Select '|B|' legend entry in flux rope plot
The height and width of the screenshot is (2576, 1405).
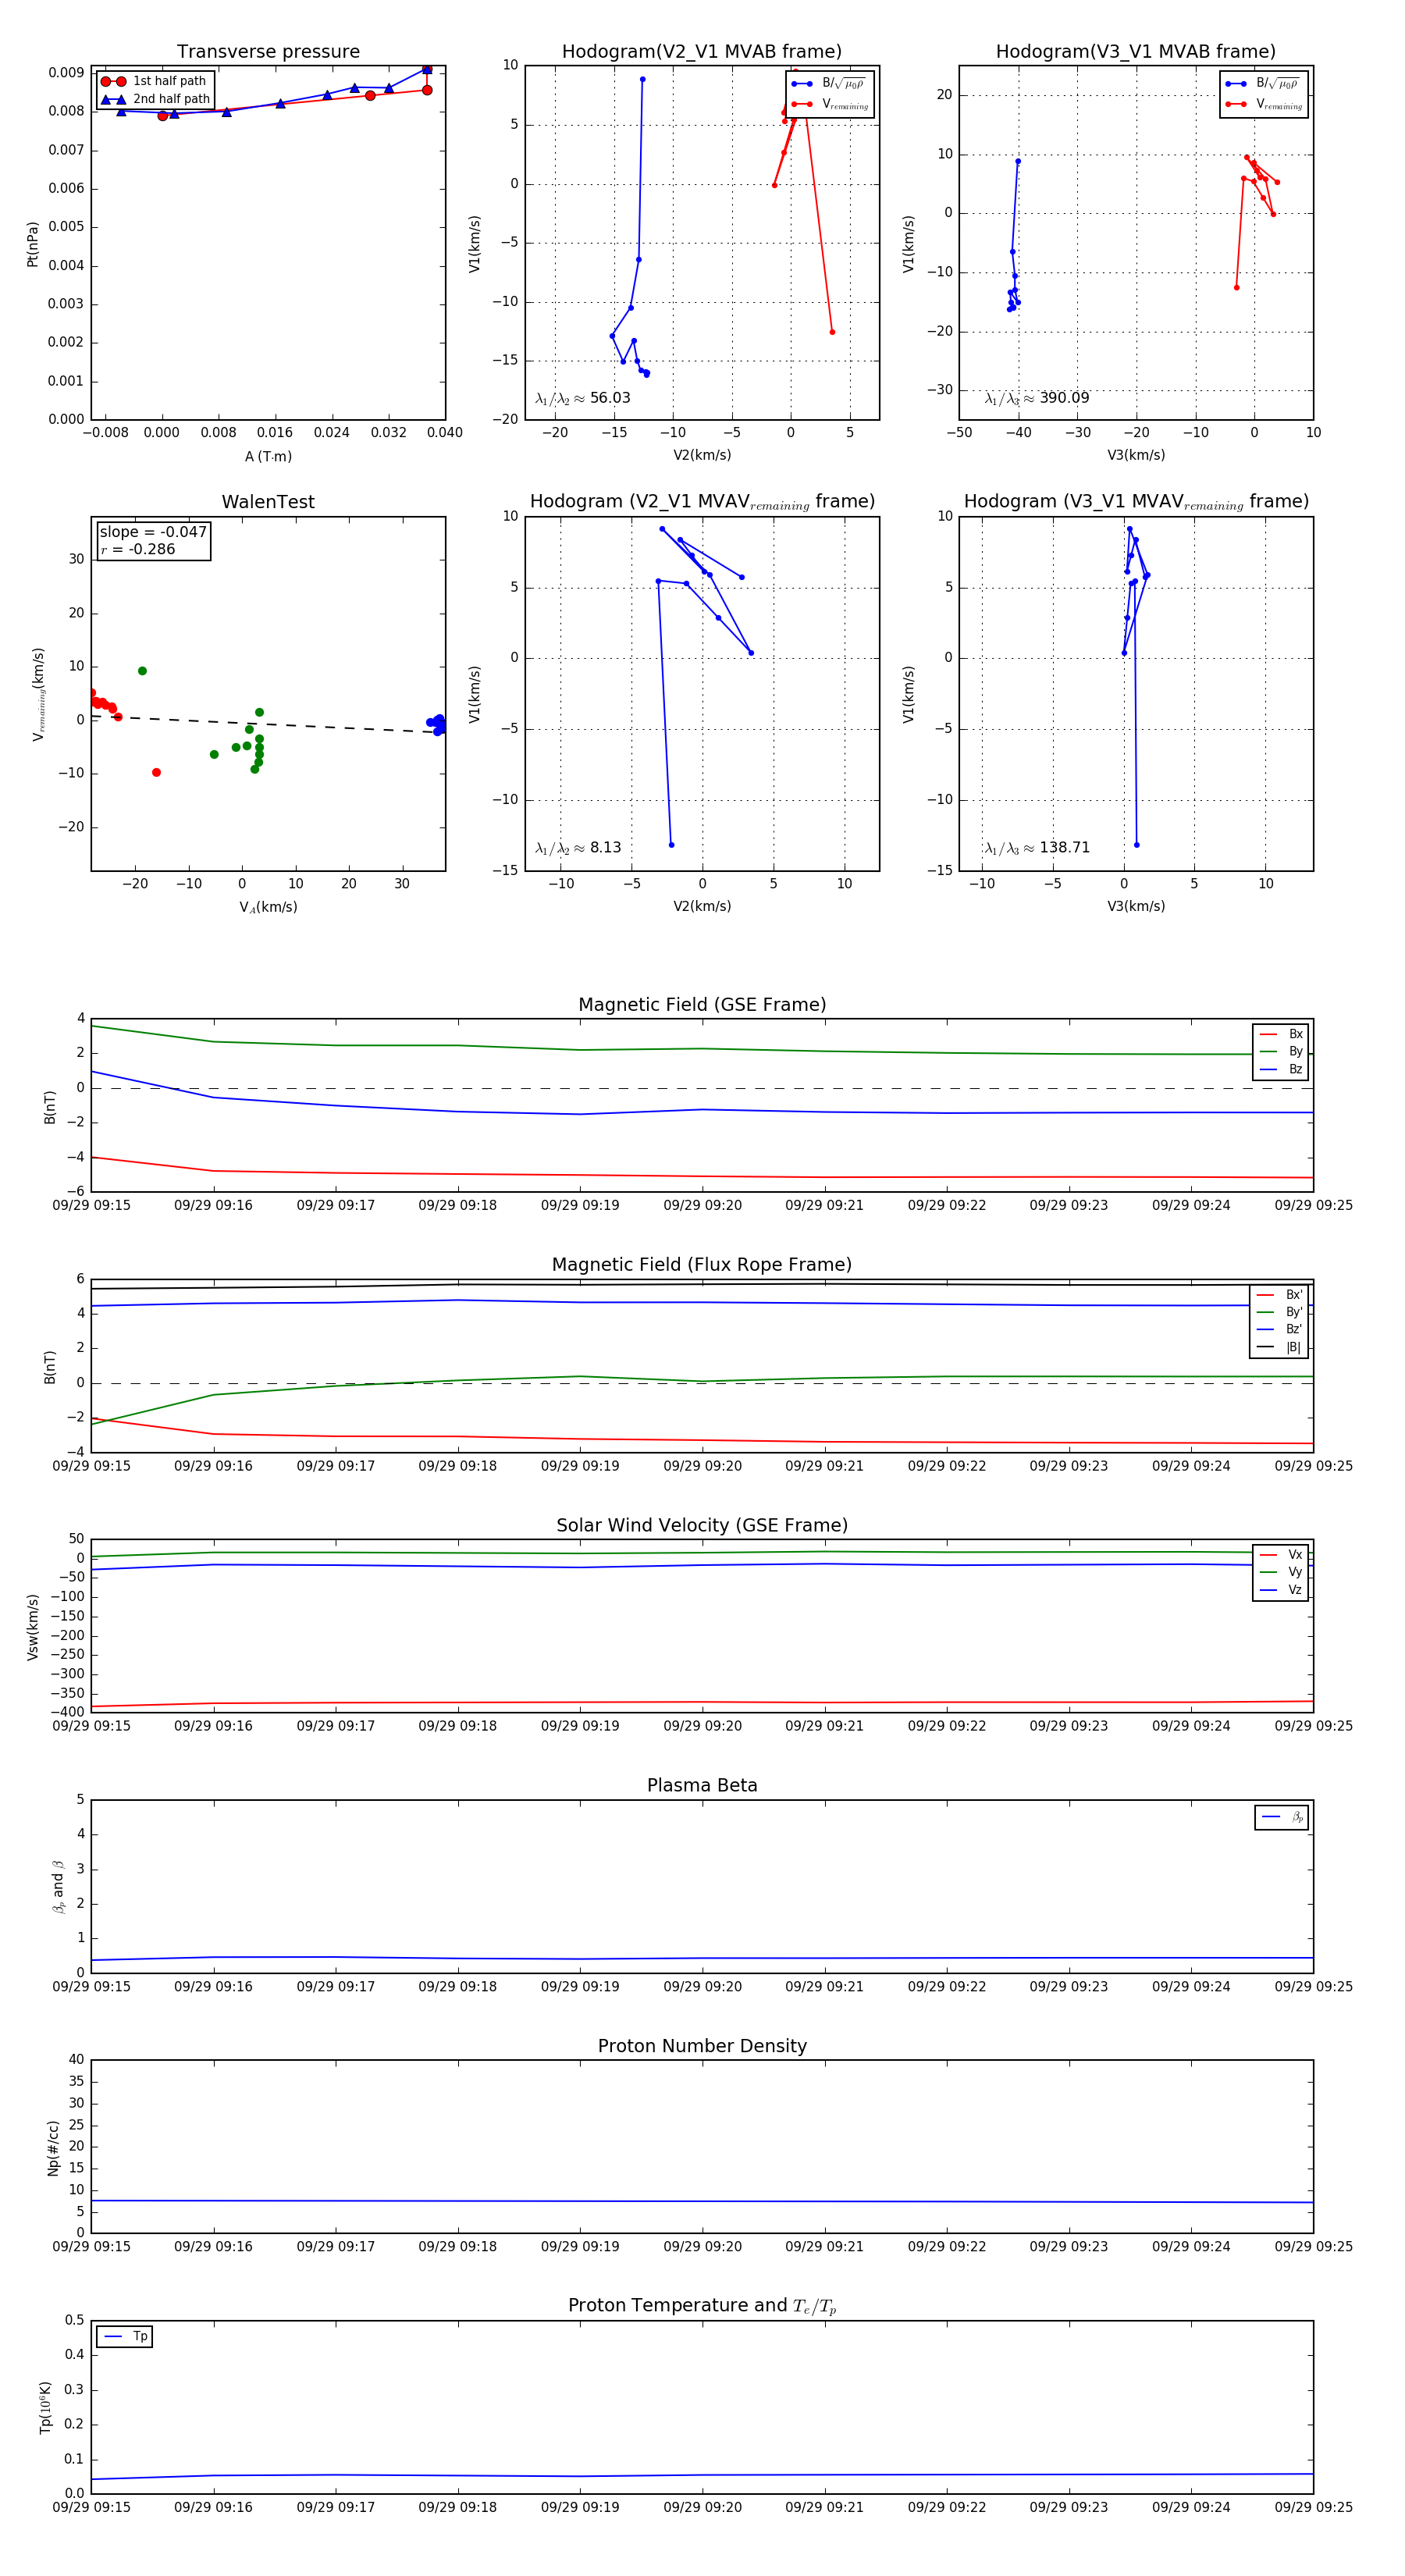point(1279,1347)
